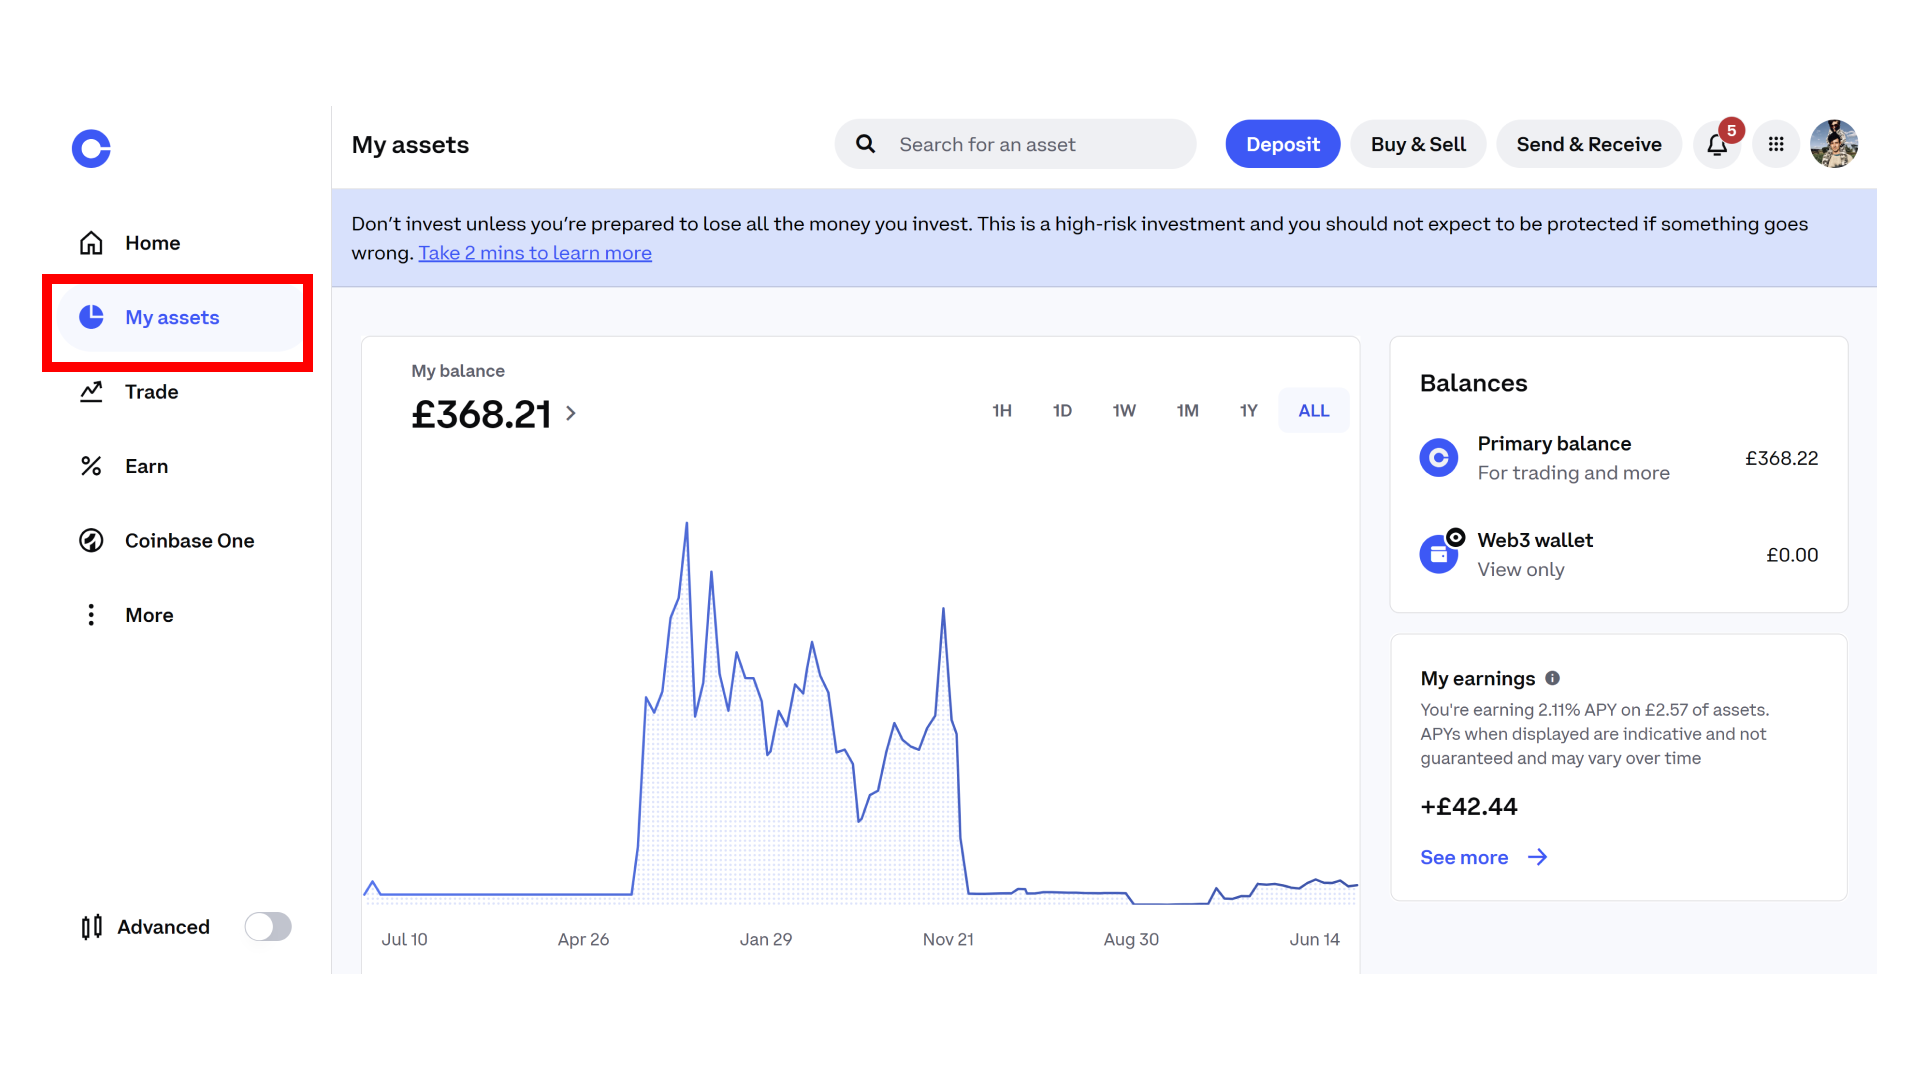Click the £0.00 Web3 wallet value
Image resolution: width=1920 pixels, height=1080 pixels.
[x=1792, y=555]
